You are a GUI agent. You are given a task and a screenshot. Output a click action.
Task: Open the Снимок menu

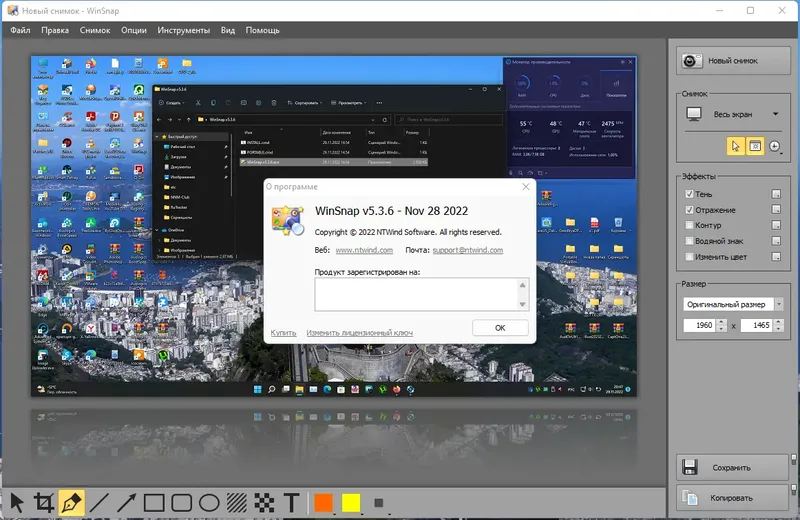(x=95, y=30)
